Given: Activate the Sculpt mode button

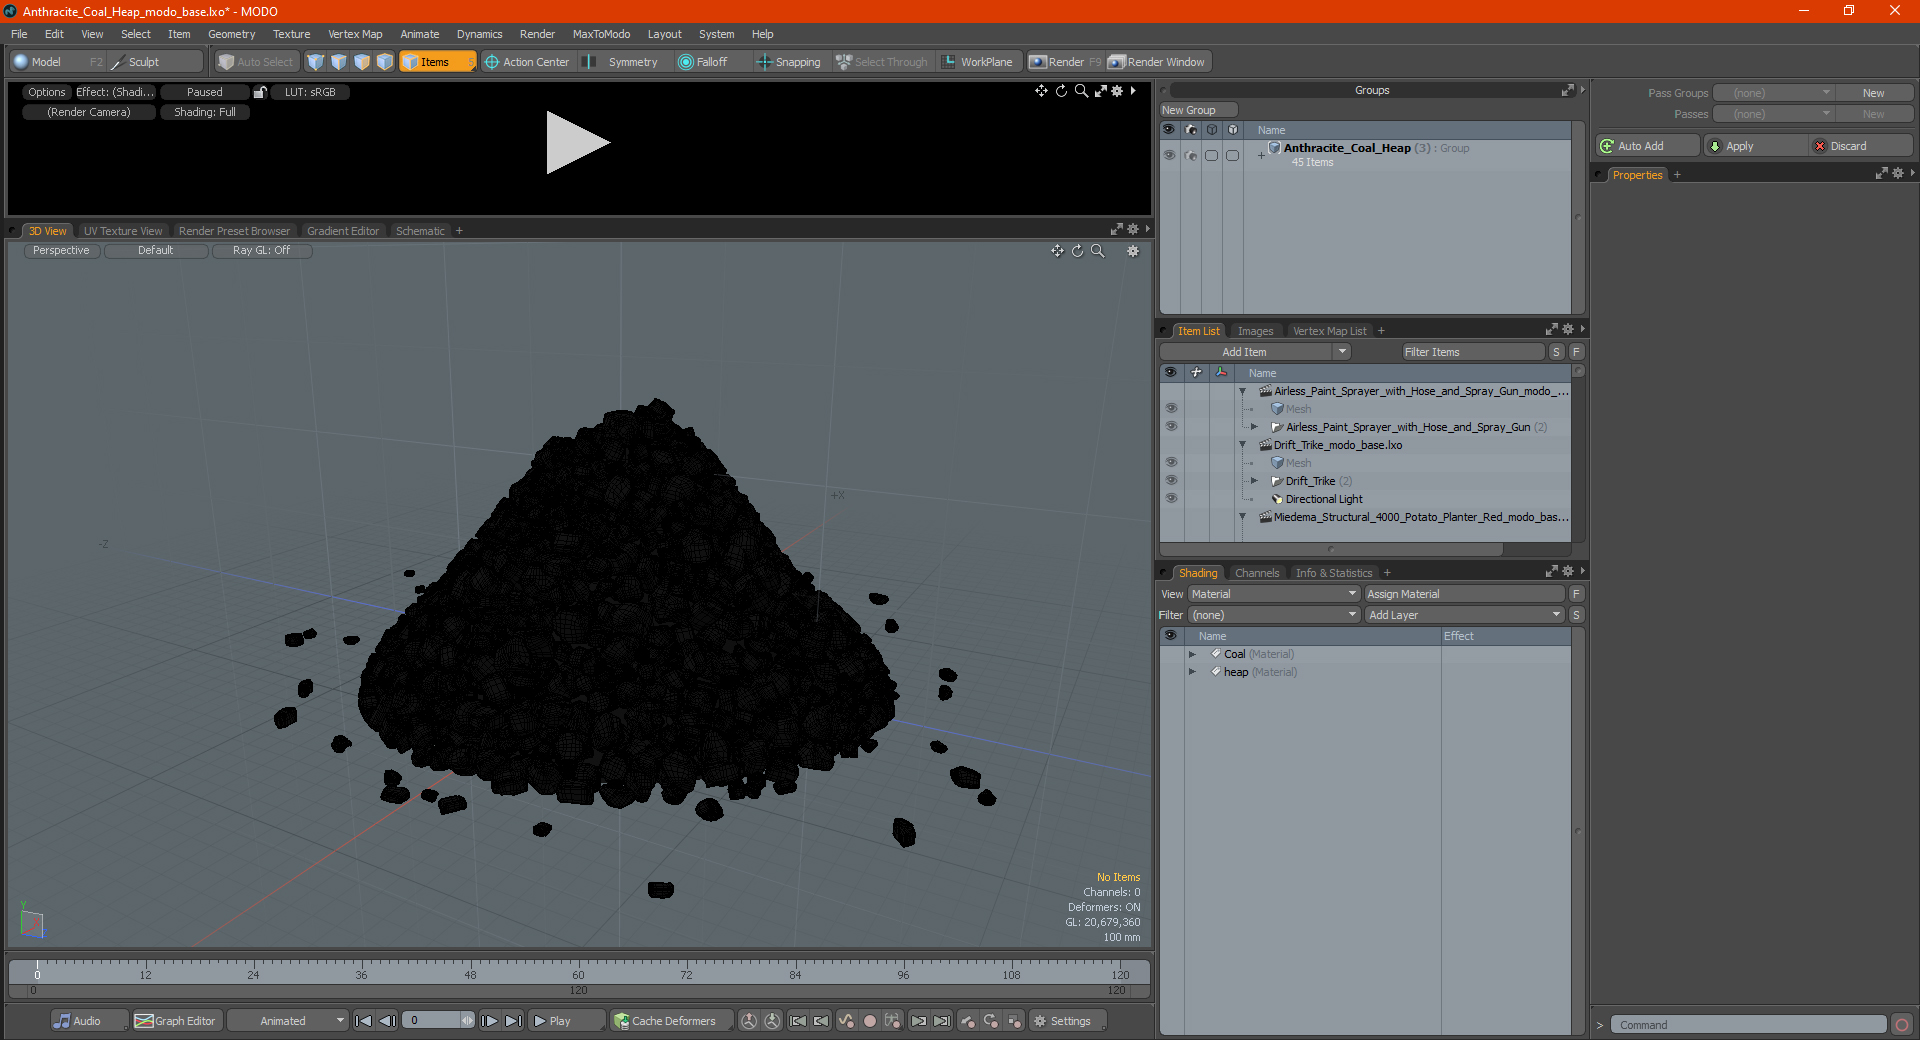Looking at the screenshot, I should coord(155,62).
